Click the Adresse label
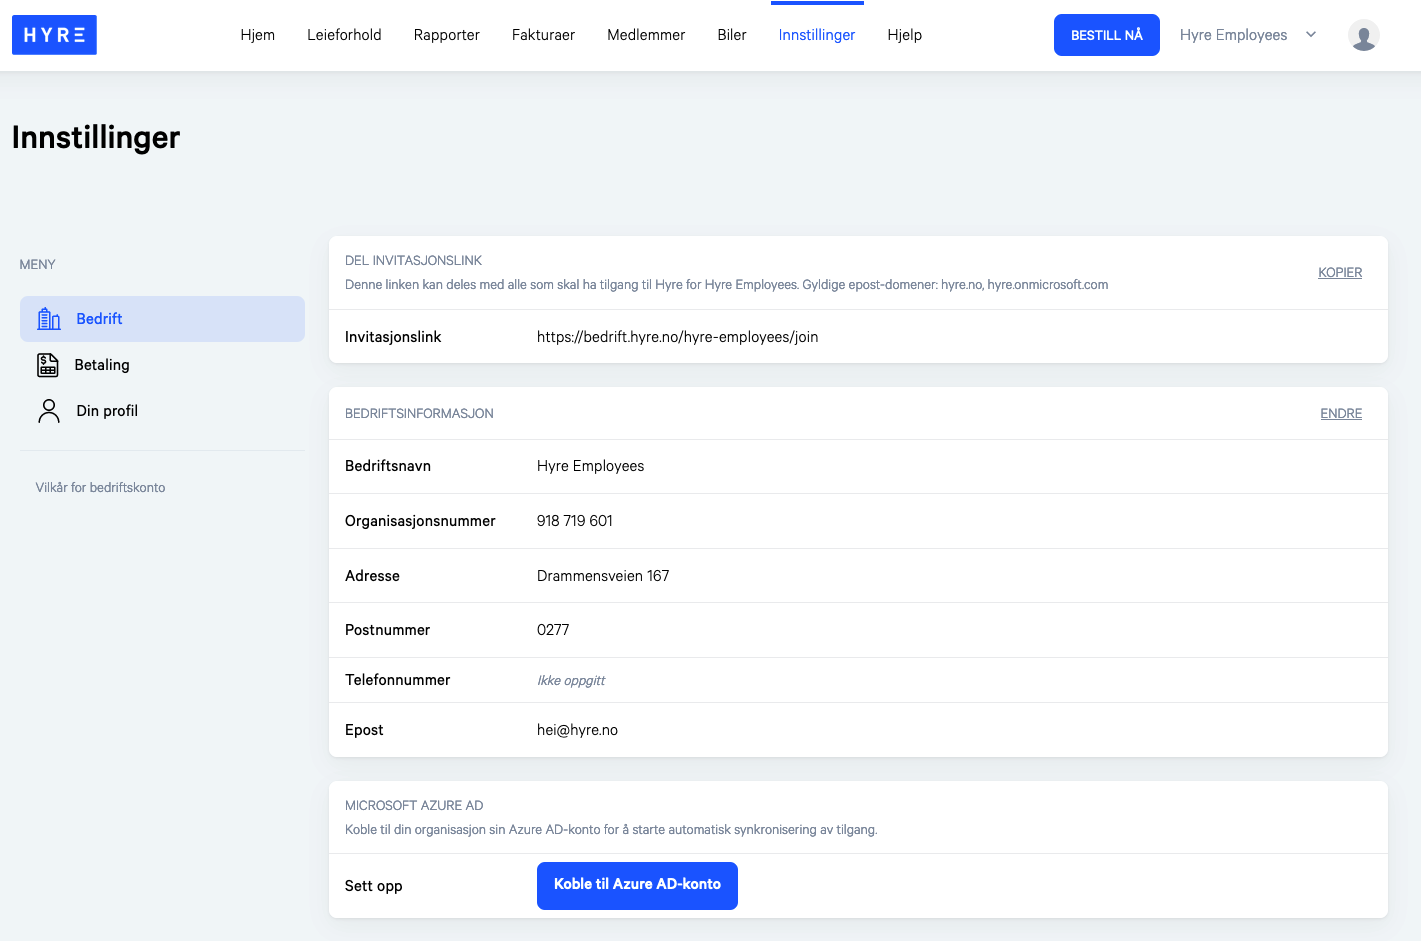The image size is (1421, 941). click(372, 576)
